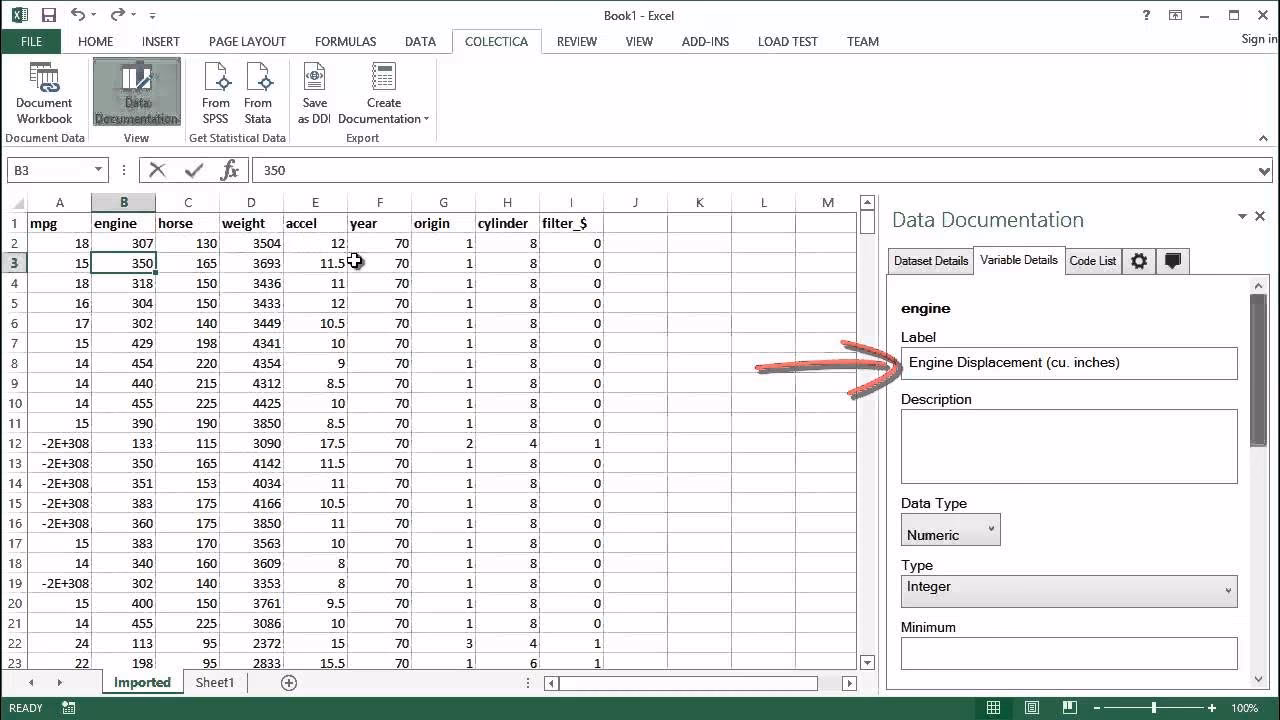Screen dimensions: 1280x720
Task: Select Page Layout view in the status bar
Action: point(1032,707)
